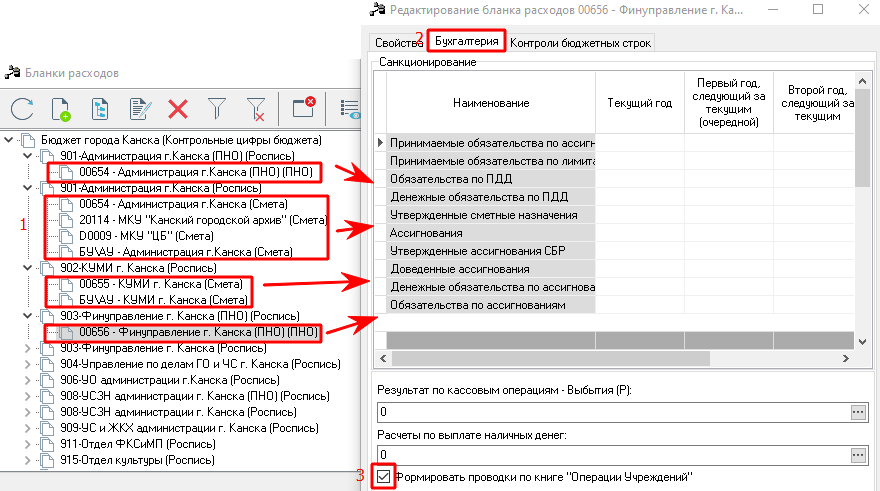Select БУ\АУ - Администрация г.Канска (Смета)

(x=186, y=252)
